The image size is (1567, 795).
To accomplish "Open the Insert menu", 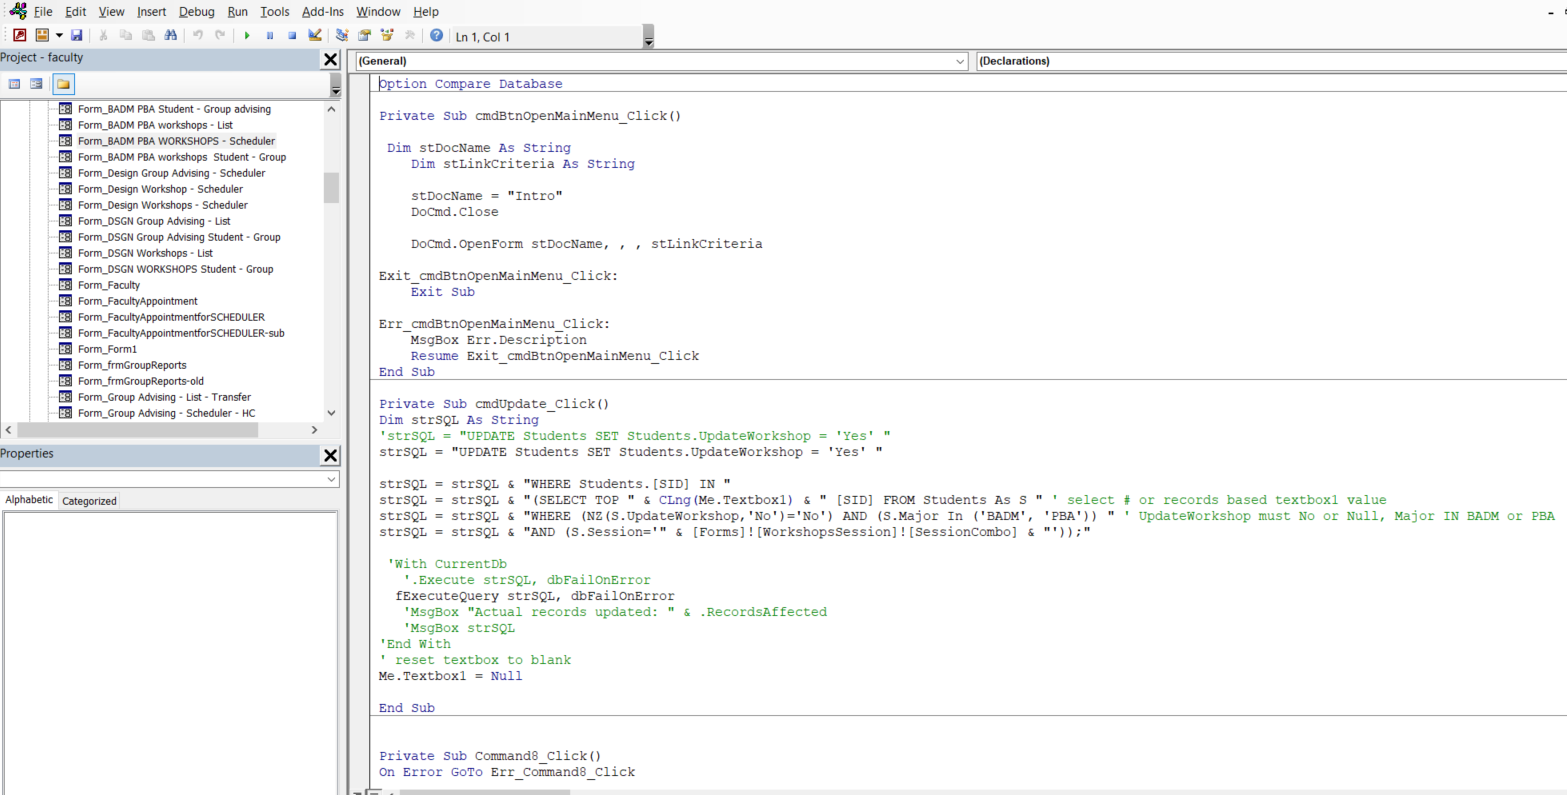I will click(152, 12).
